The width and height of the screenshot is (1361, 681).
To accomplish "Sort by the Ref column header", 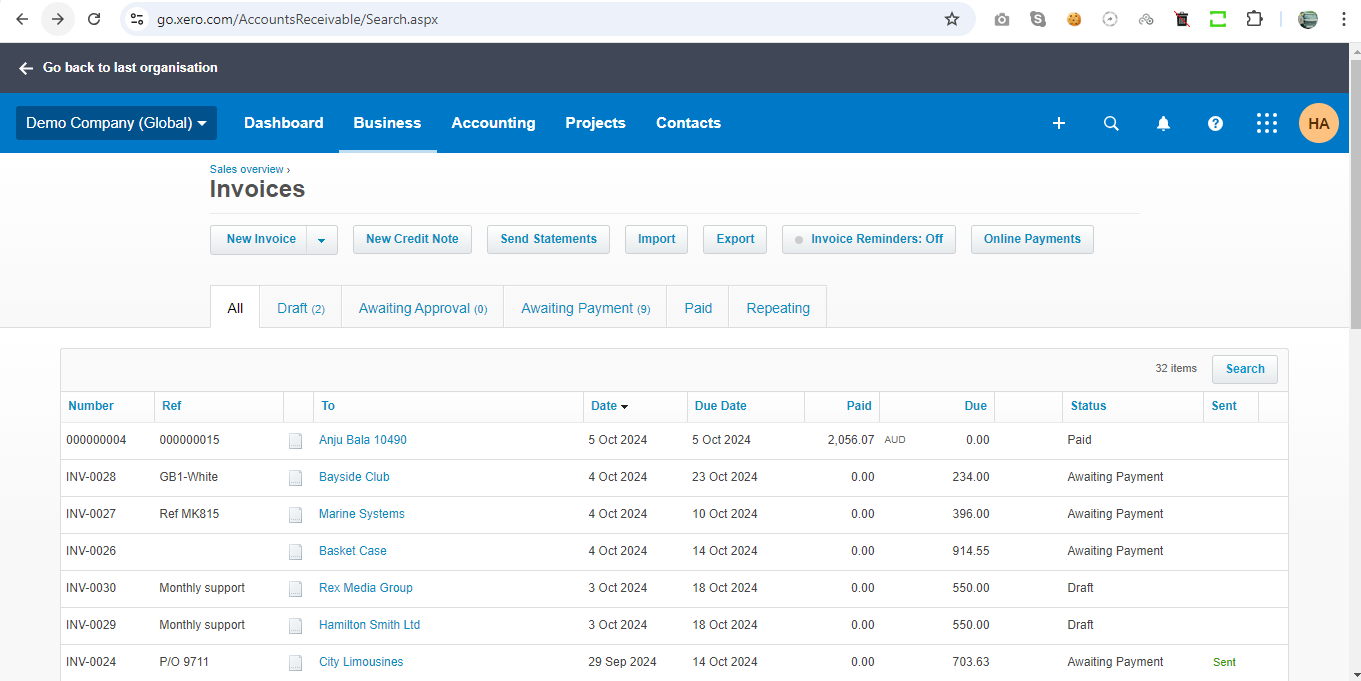I will click(x=172, y=406).
